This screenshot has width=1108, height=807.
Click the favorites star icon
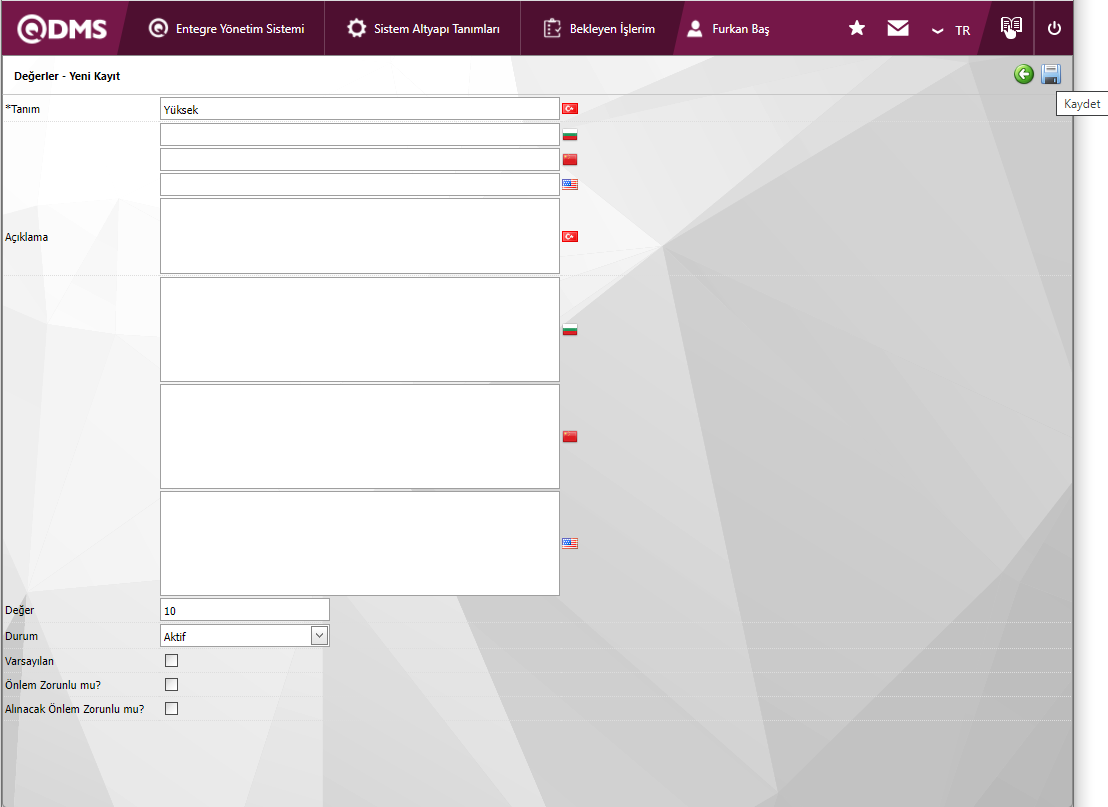tap(856, 28)
